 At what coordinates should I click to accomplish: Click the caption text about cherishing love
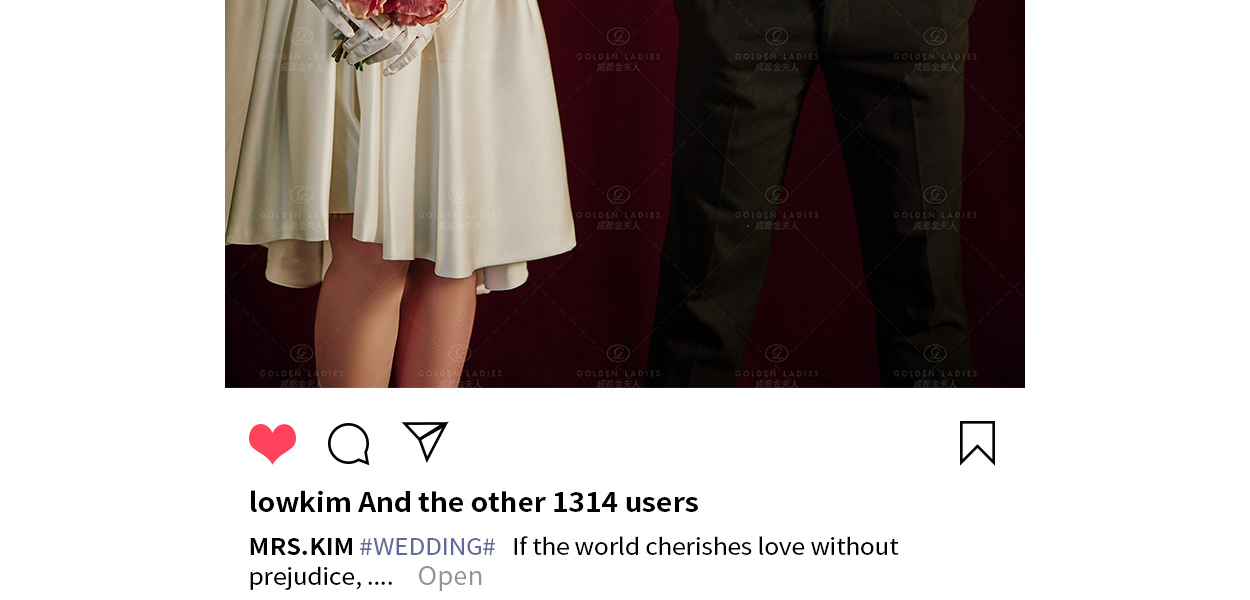(705, 546)
